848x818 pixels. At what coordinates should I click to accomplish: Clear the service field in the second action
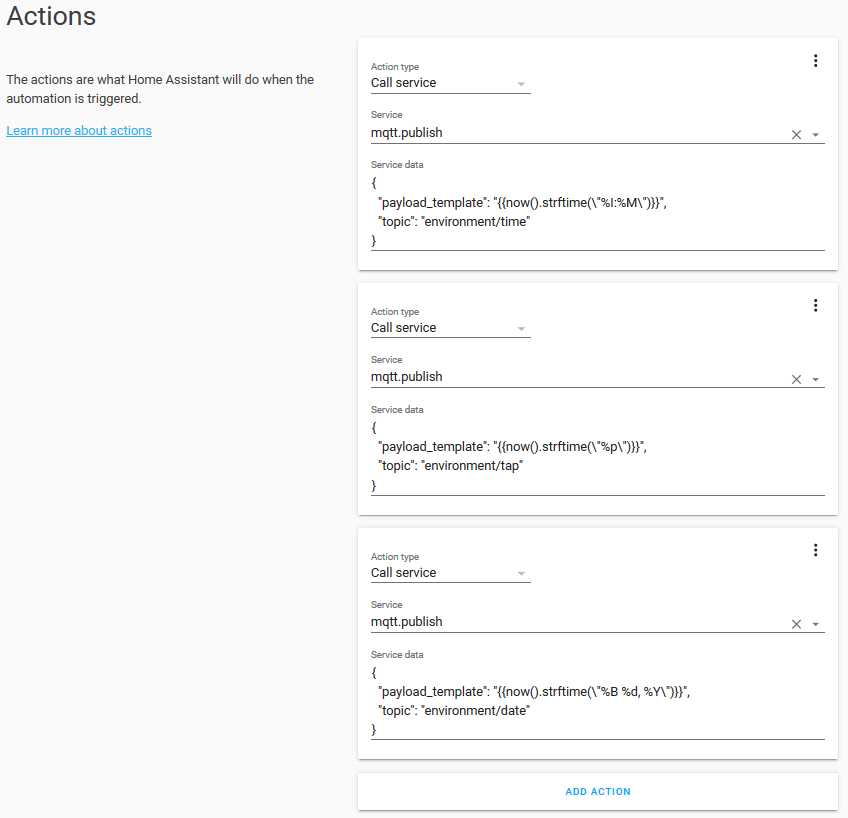coord(797,379)
